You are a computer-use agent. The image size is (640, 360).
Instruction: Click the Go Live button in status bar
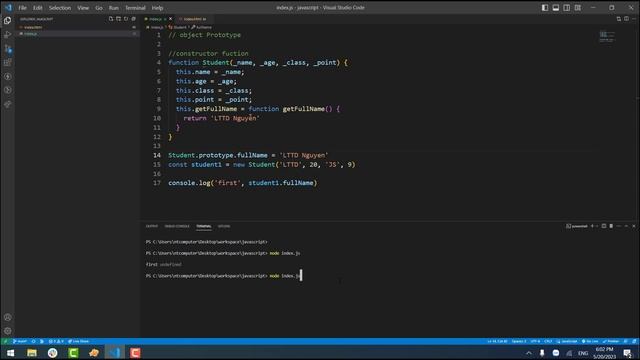[x=590, y=341]
